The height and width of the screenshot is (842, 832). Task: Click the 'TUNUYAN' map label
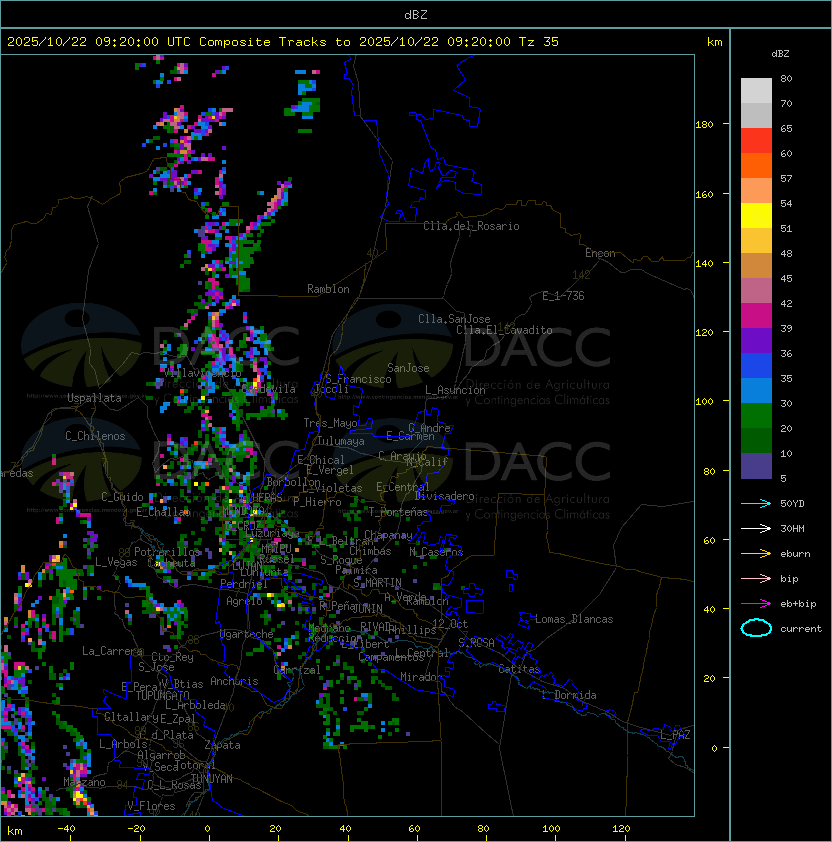pos(212,779)
